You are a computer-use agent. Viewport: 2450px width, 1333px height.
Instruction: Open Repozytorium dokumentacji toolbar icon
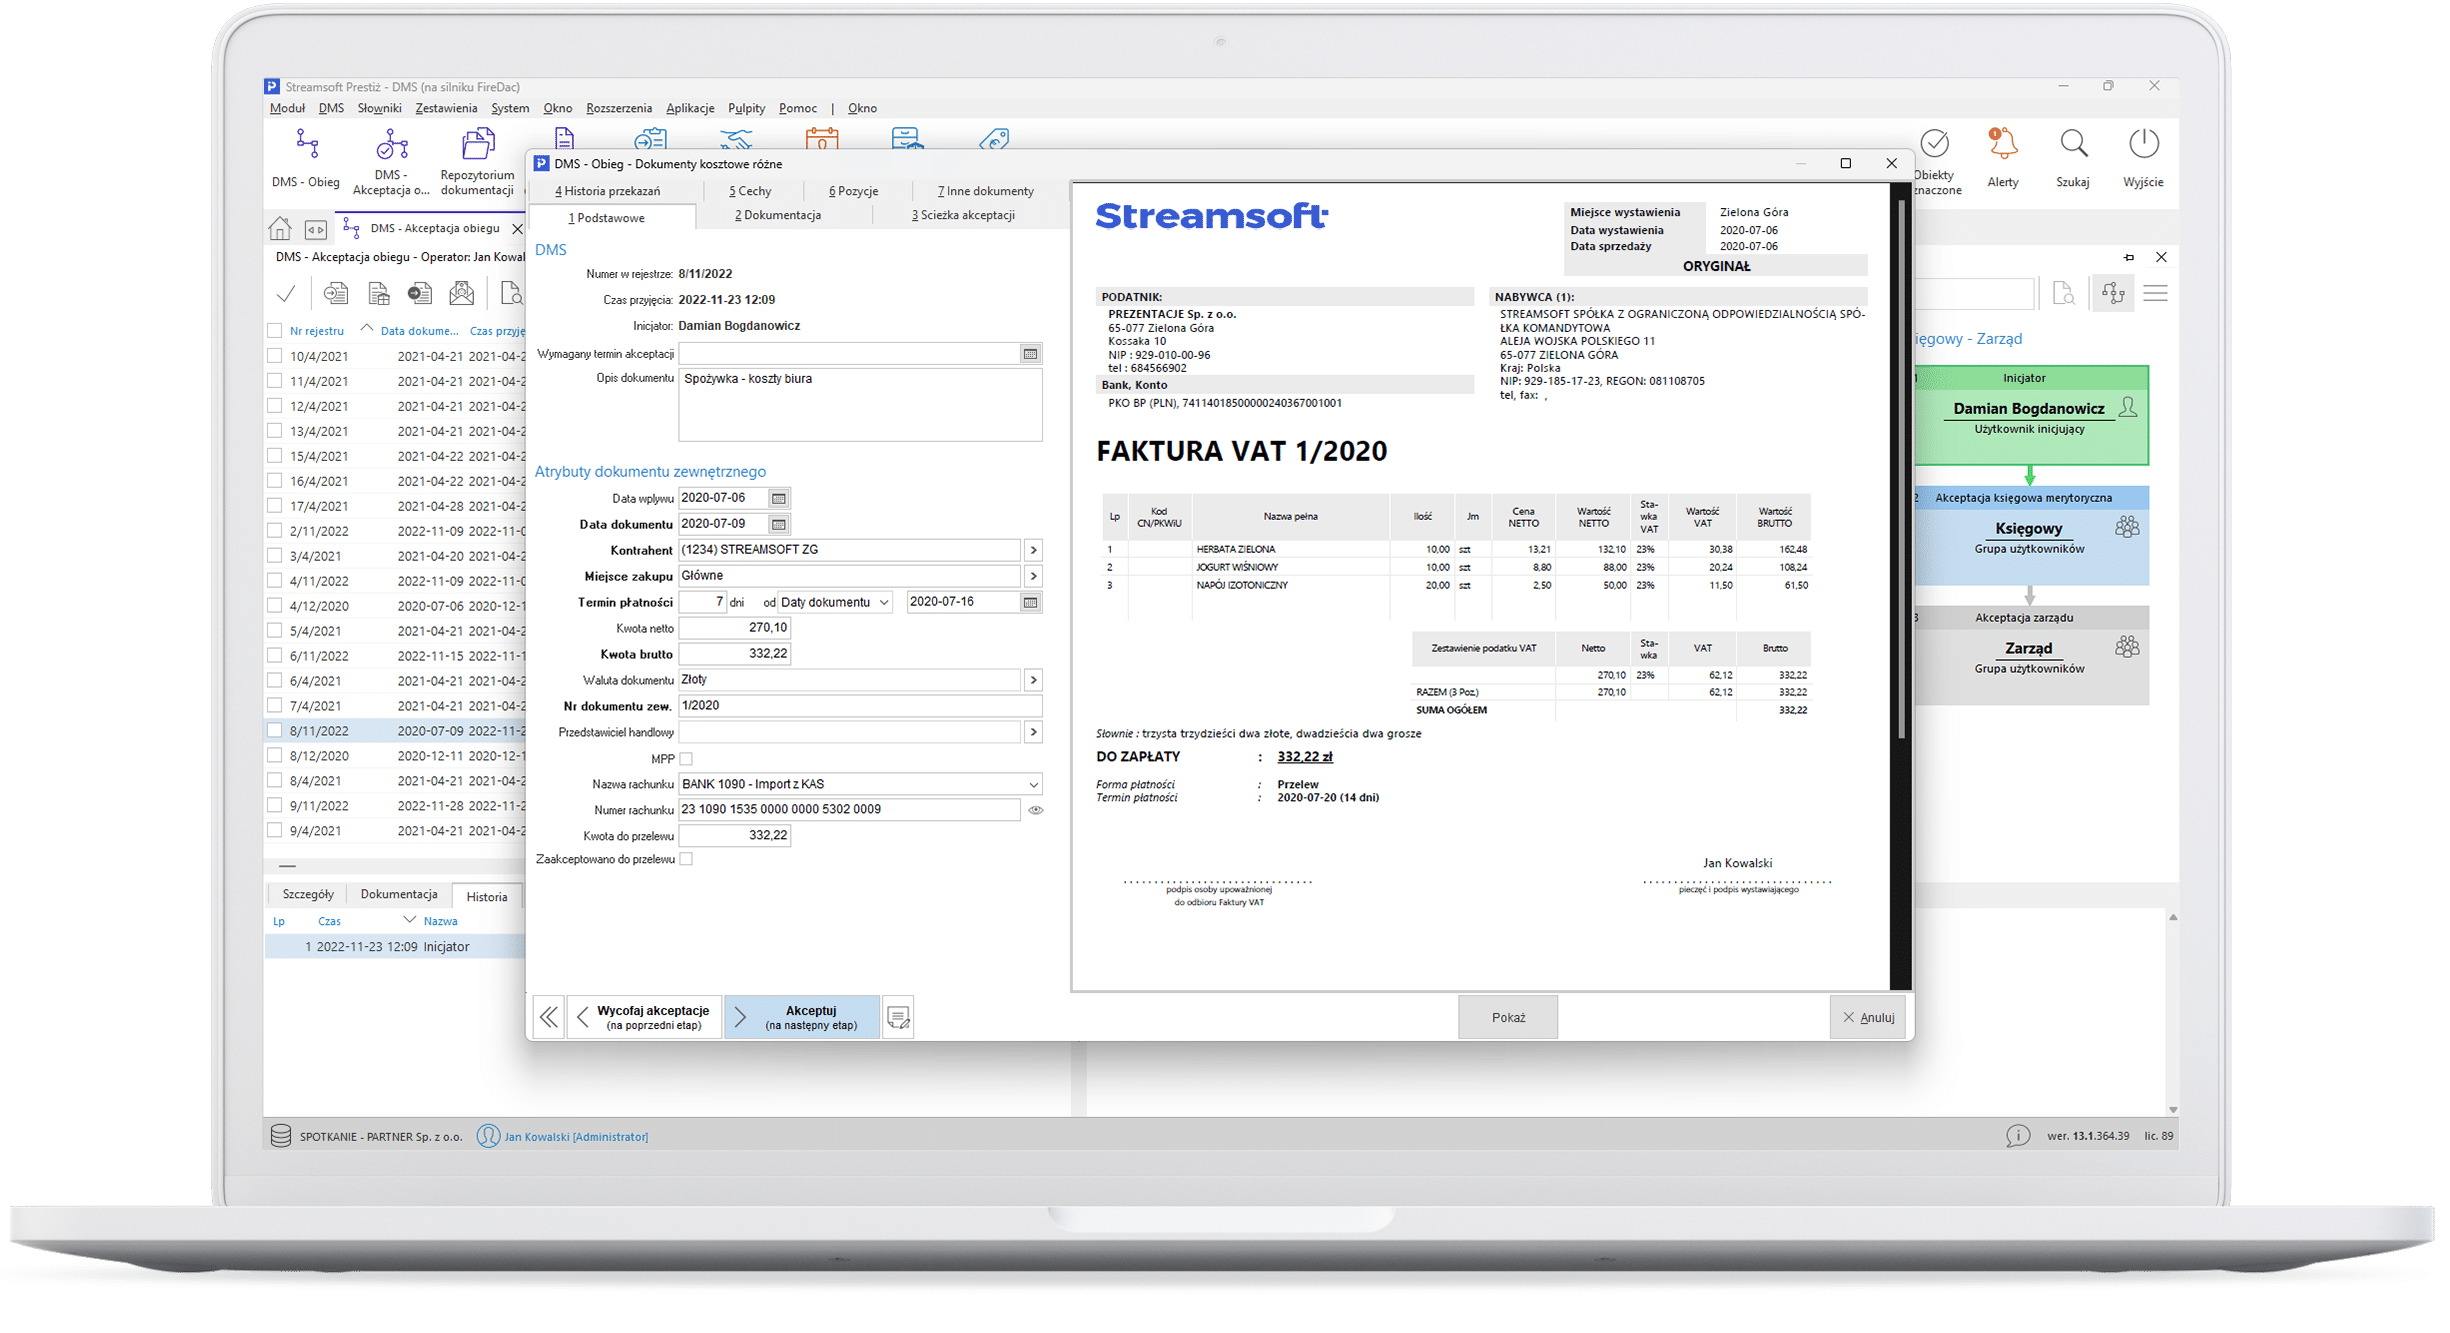pos(478,145)
